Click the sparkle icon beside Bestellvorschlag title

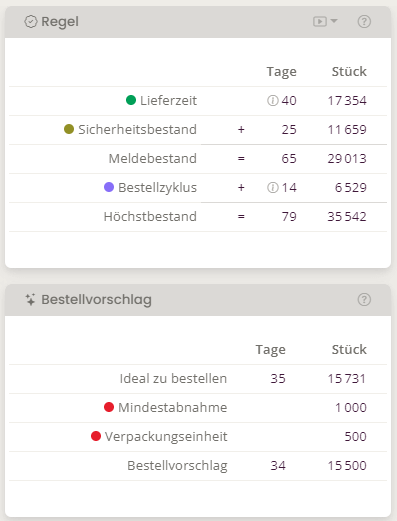point(30,300)
